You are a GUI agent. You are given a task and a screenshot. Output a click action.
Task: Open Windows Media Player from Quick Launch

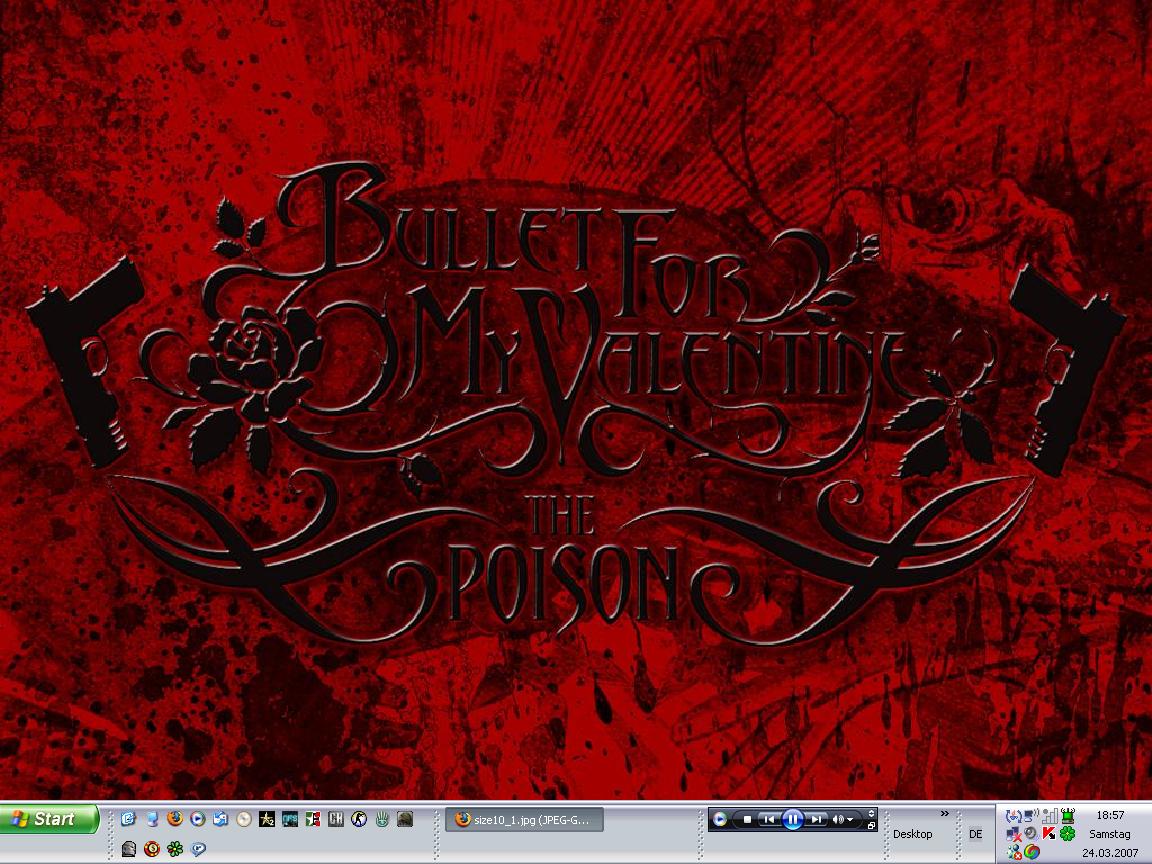(x=198, y=819)
